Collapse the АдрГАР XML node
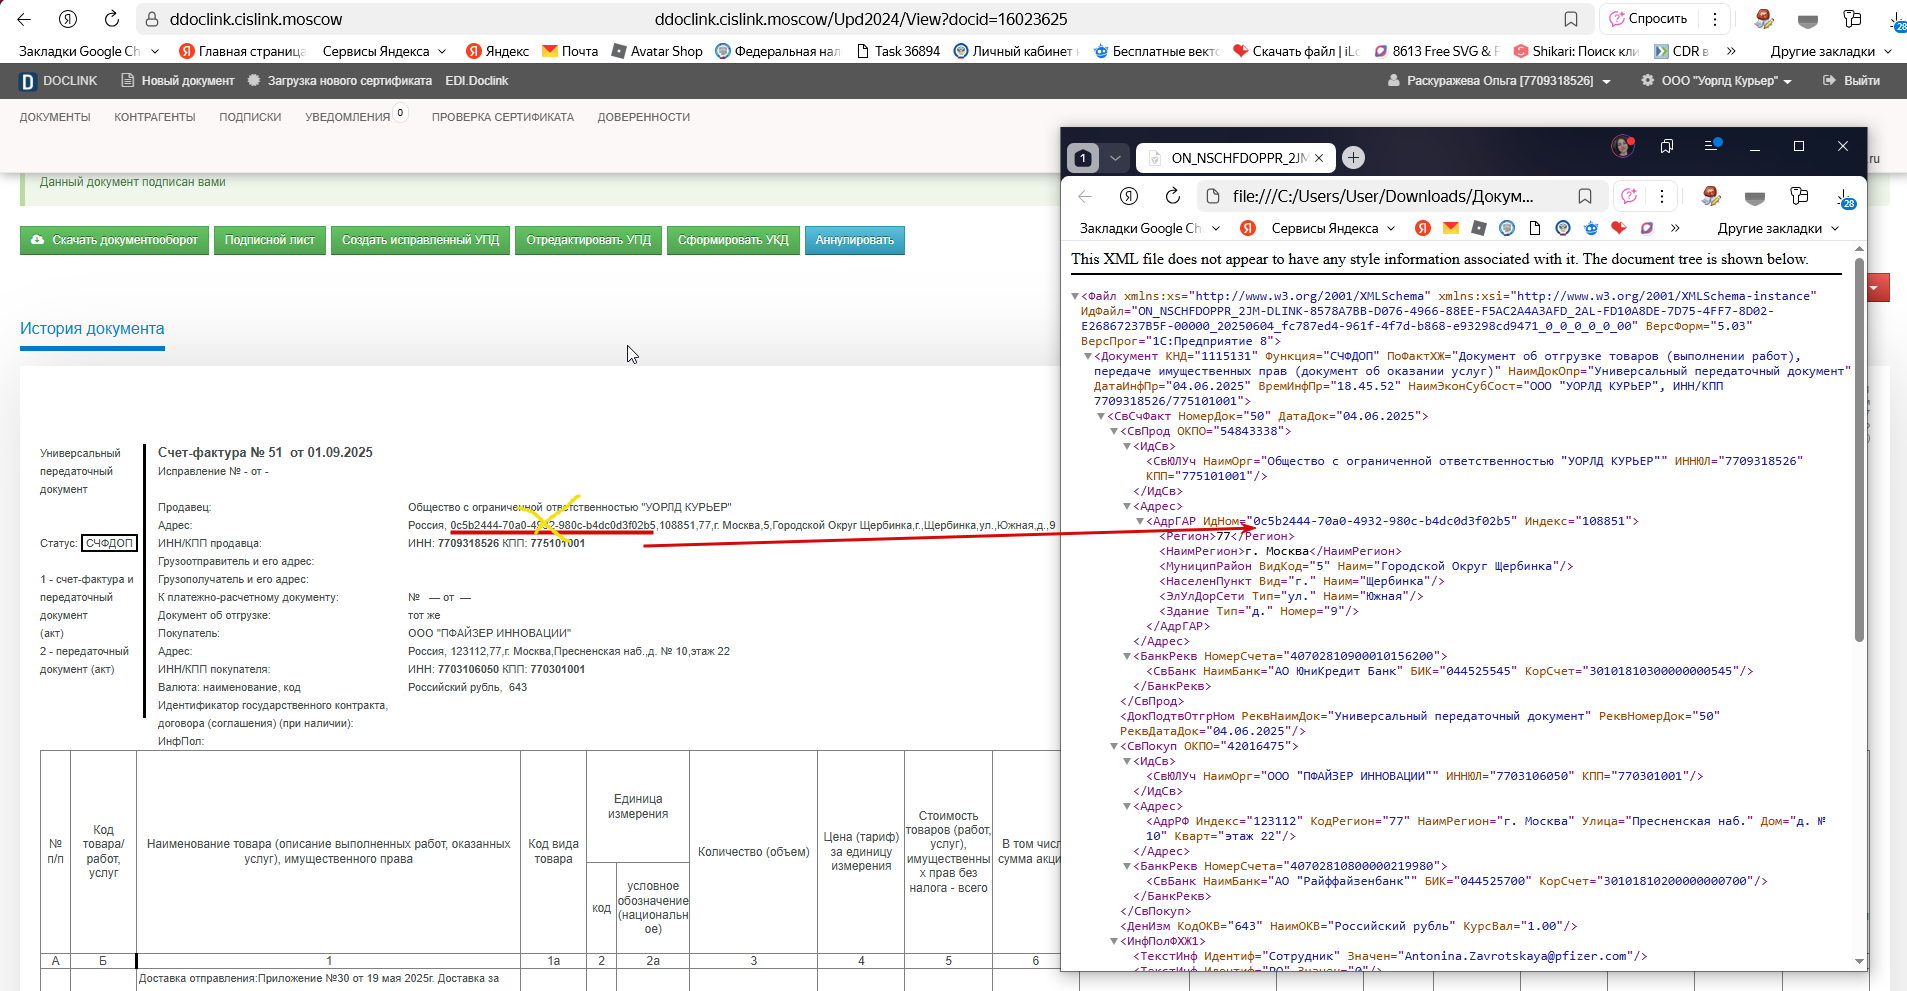 pyautogui.click(x=1140, y=521)
